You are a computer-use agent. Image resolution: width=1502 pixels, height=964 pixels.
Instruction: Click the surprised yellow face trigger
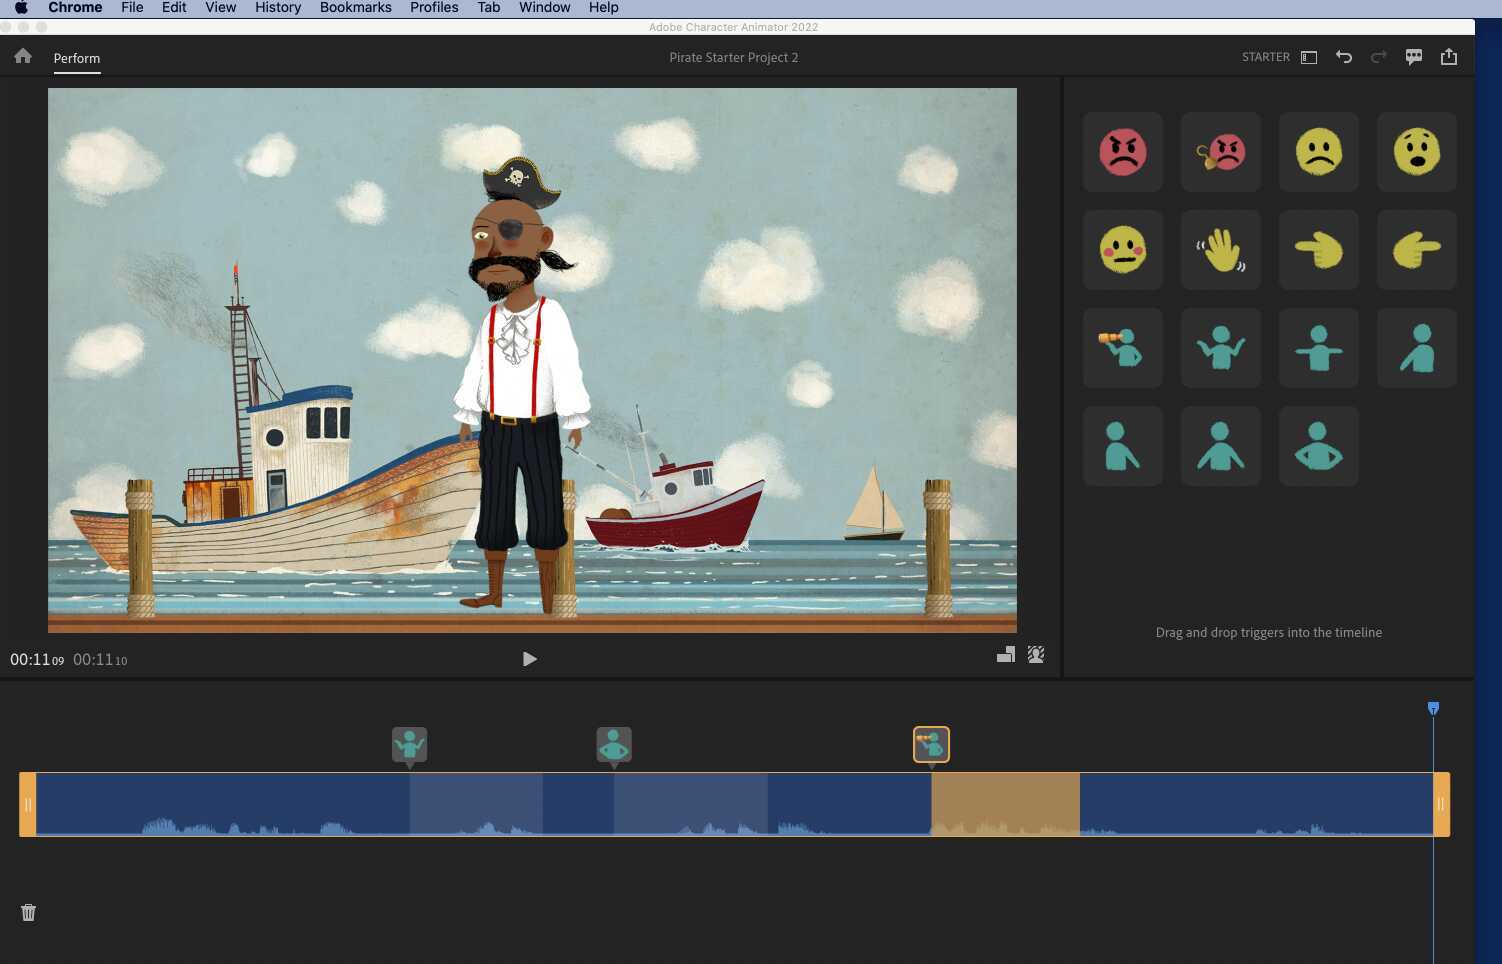pos(1416,152)
